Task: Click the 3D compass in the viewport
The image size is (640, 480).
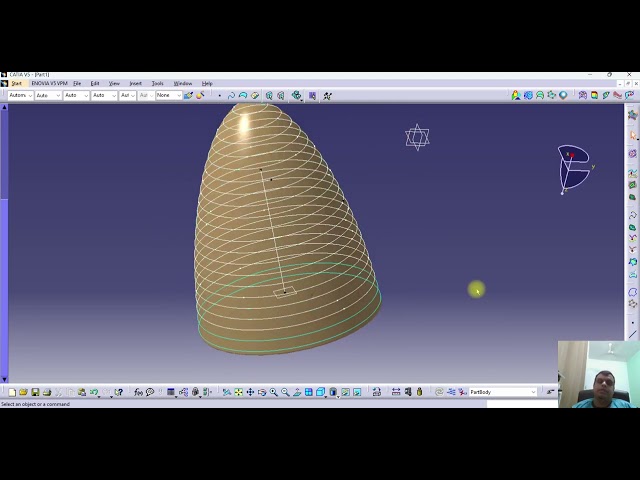Action: [x=575, y=169]
